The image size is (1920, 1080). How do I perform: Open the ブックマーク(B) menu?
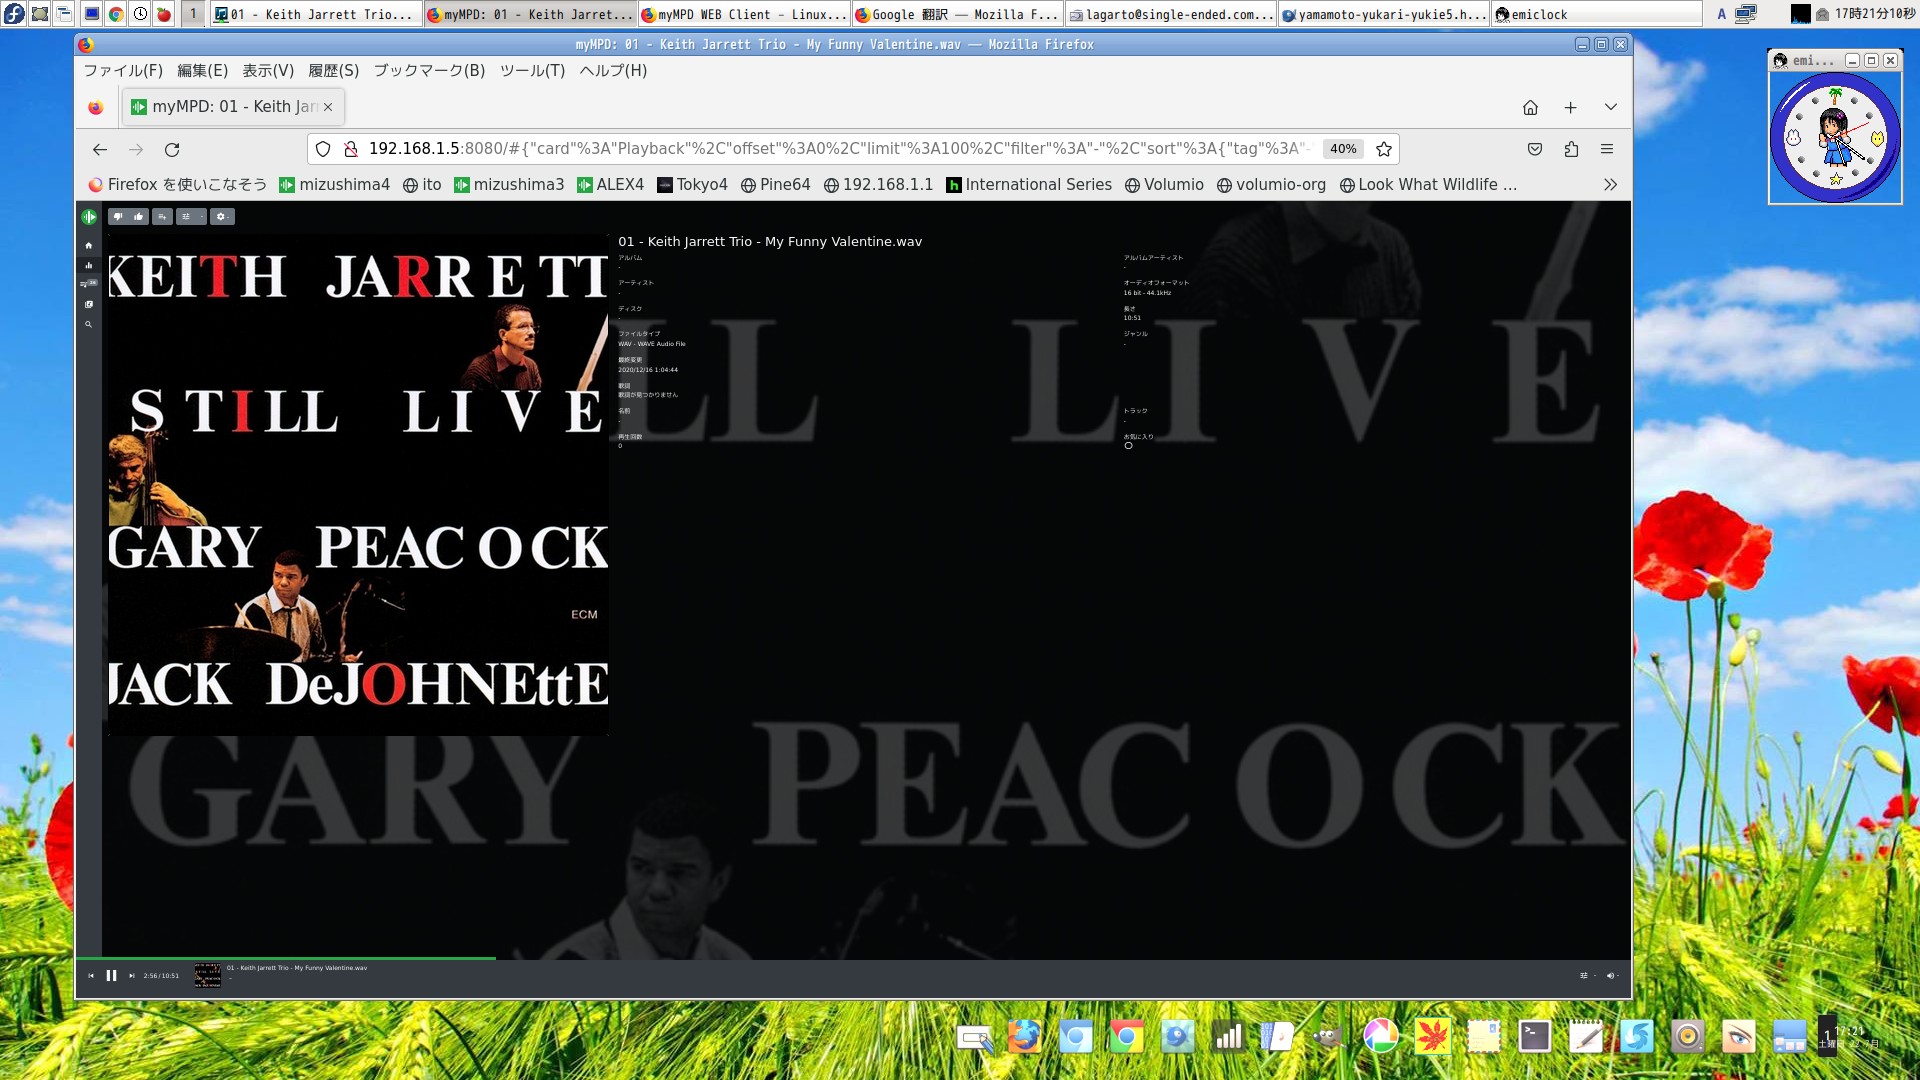429,71
